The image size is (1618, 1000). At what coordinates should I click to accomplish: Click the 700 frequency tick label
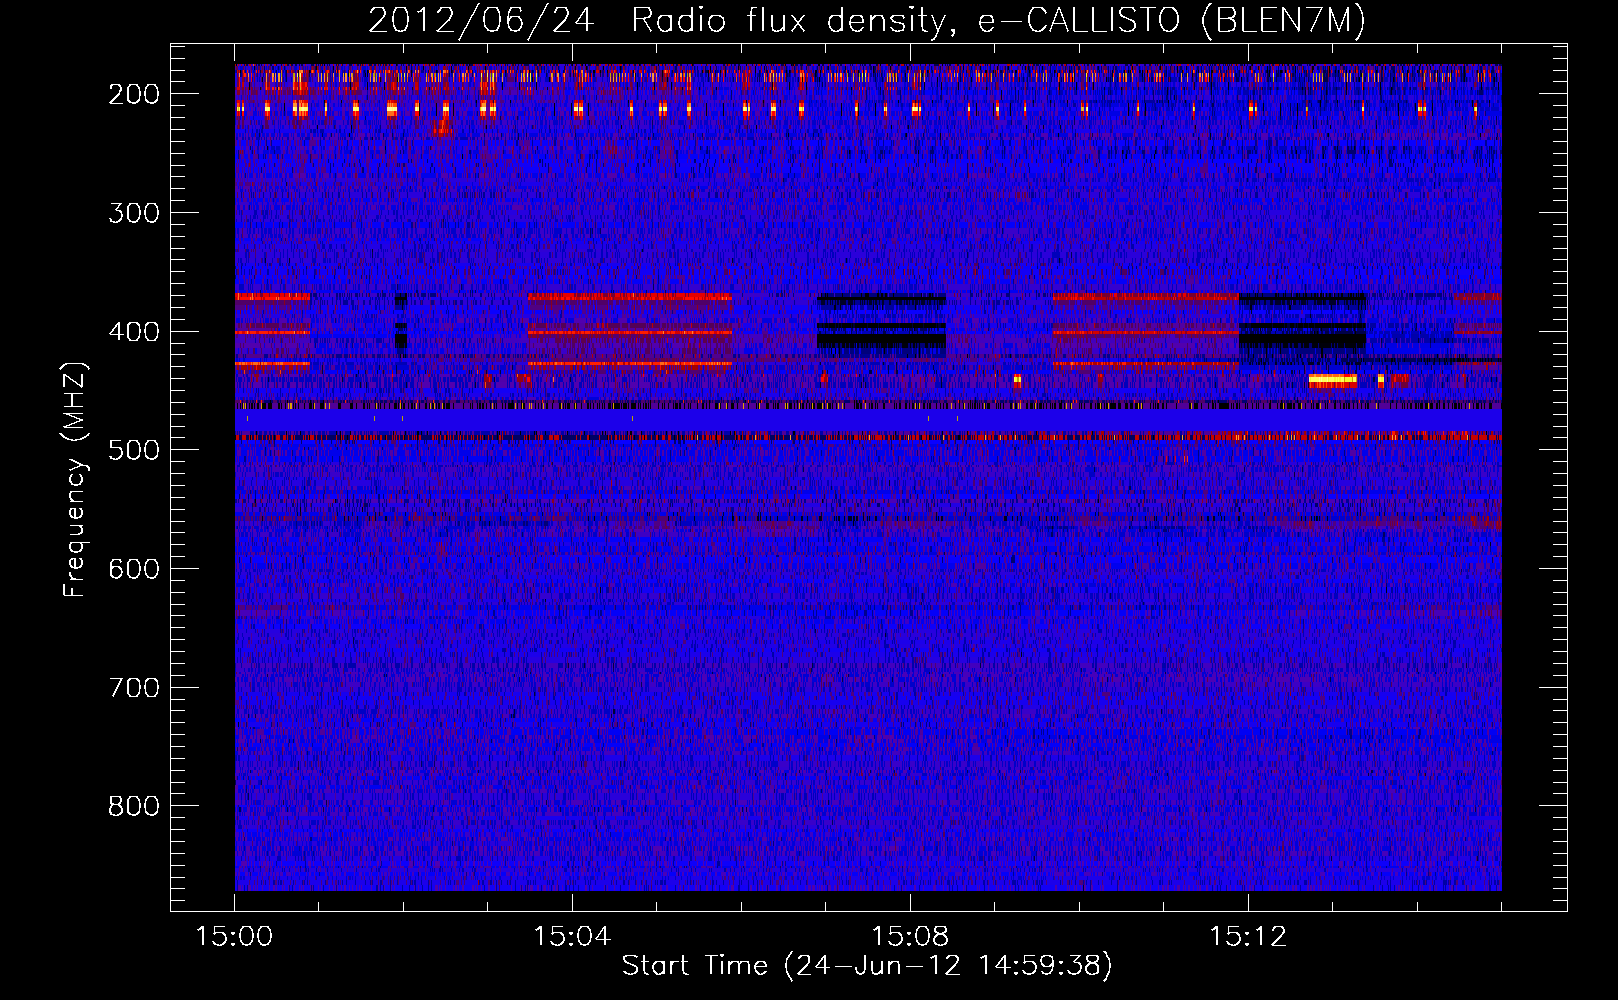point(134,688)
